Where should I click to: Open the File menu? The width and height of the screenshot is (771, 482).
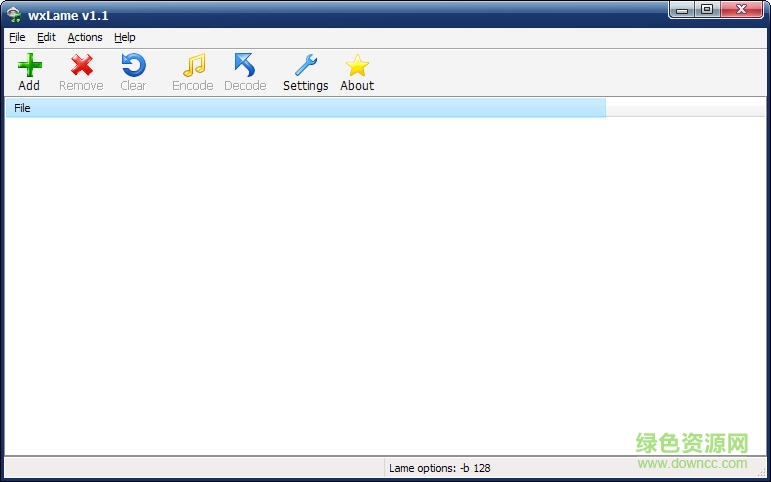pos(17,37)
